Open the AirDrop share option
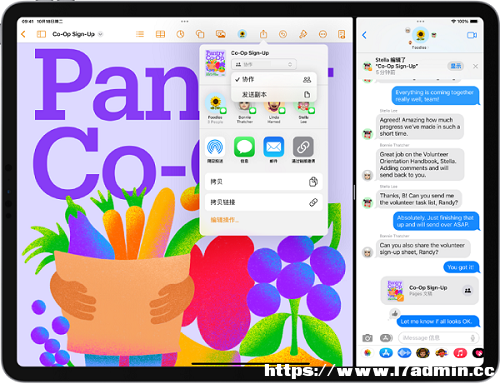This screenshot has width=500, height=384. point(215,147)
